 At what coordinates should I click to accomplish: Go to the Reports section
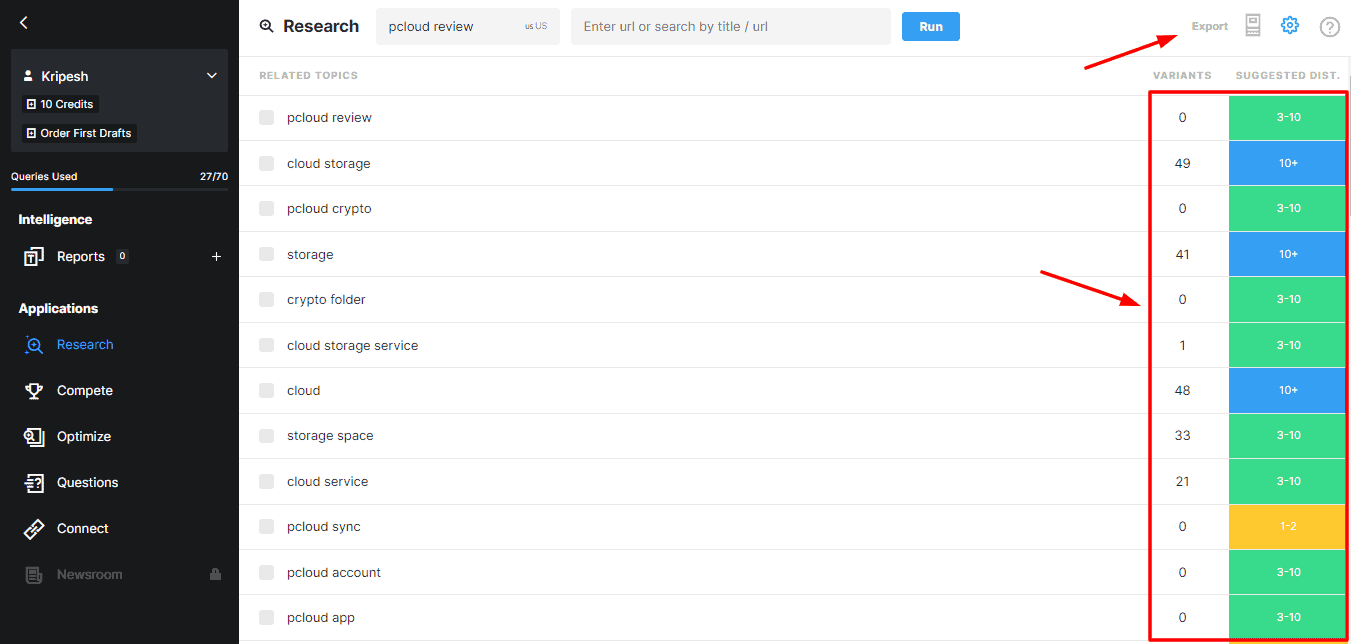coord(80,257)
